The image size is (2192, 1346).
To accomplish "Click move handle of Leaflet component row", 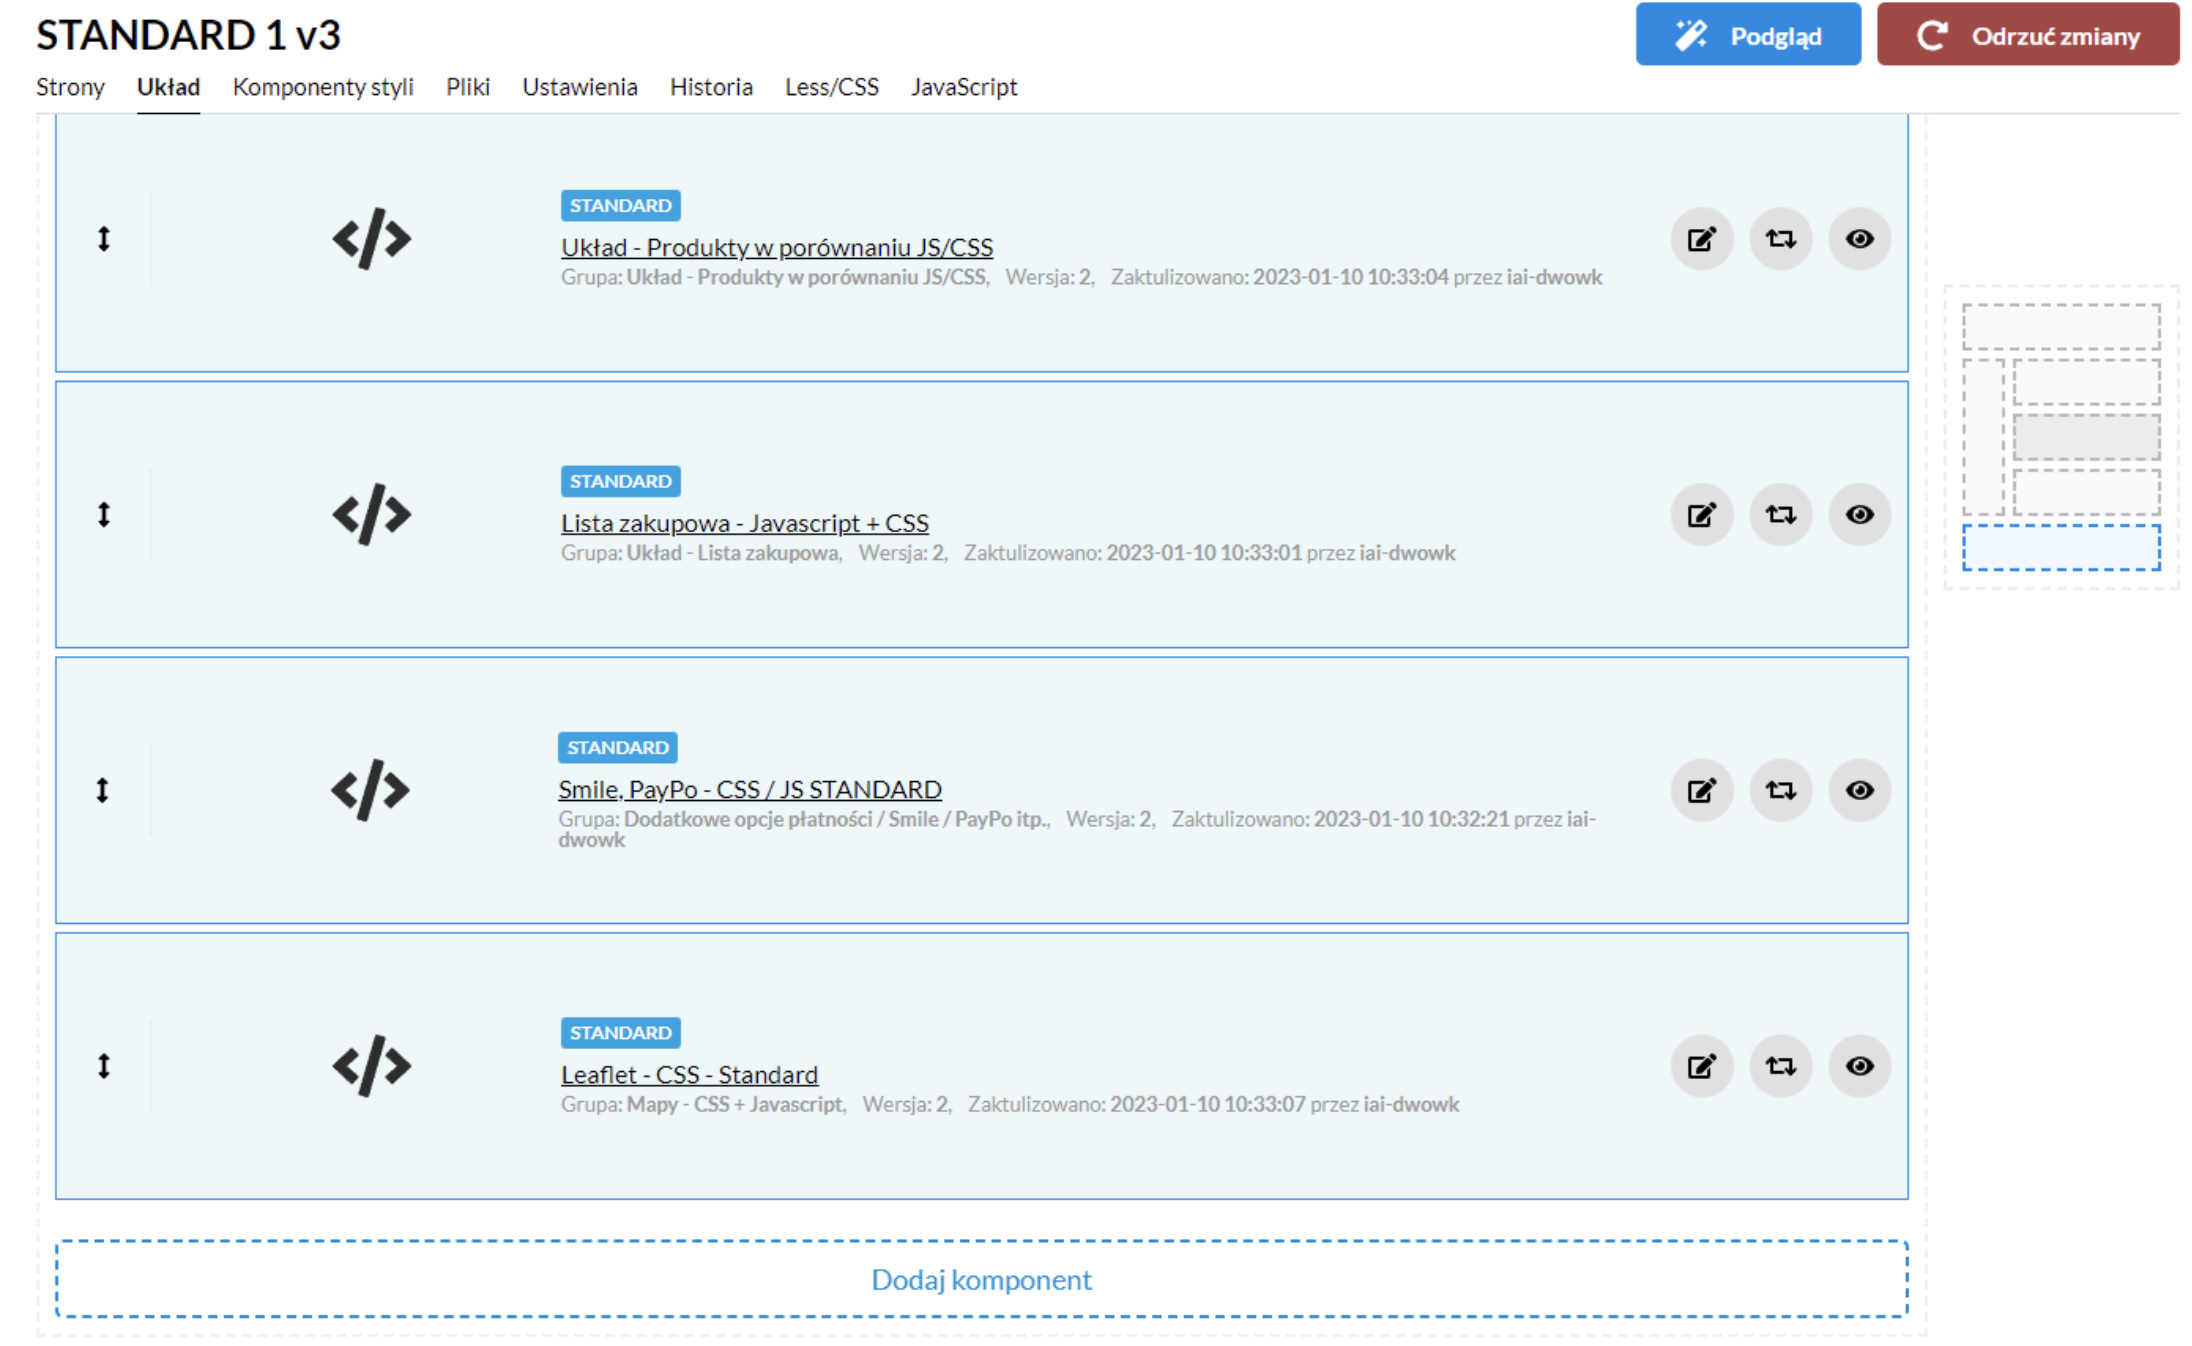I will pos(103,1066).
